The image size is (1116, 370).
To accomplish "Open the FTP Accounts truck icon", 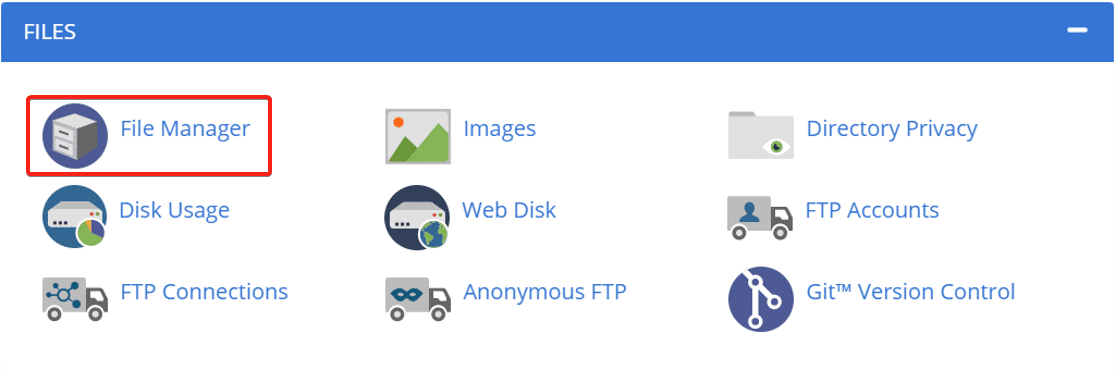I will click(759, 216).
